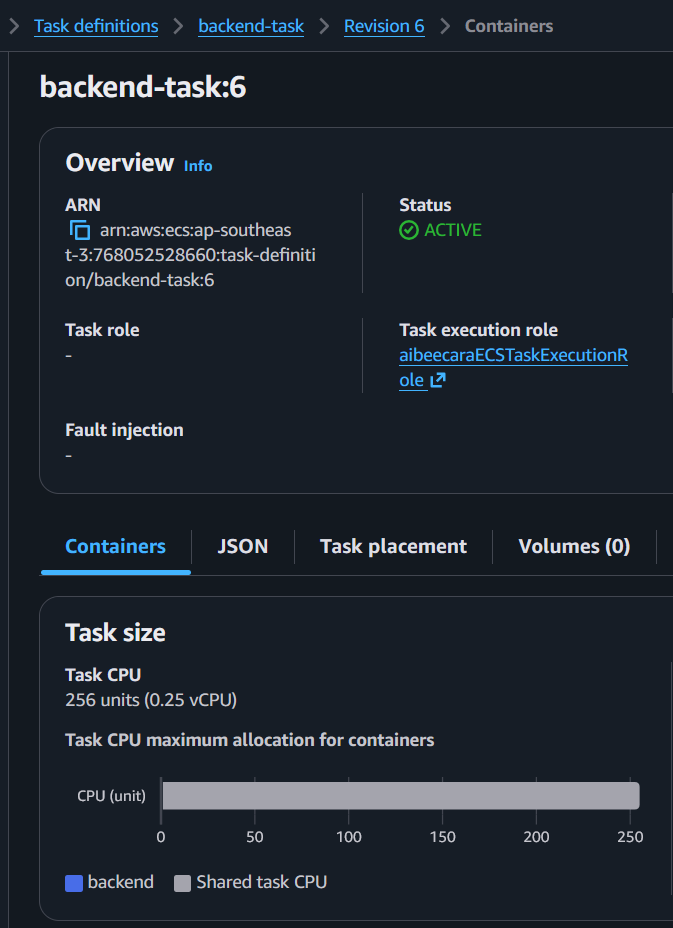
Task: Click the green ACTIVE status check icon
Action: click(x=408, y=230)
